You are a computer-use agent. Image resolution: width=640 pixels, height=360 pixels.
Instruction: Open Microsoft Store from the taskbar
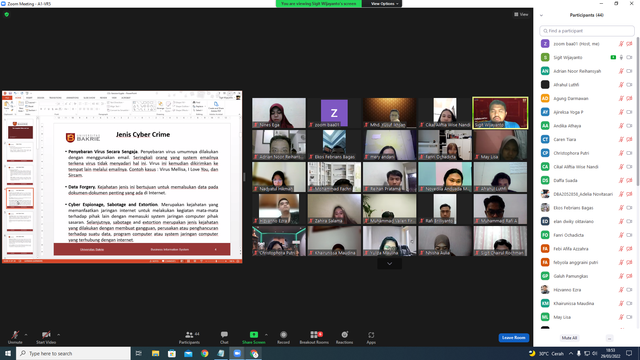pyautogui.click(x=172, y=353)
